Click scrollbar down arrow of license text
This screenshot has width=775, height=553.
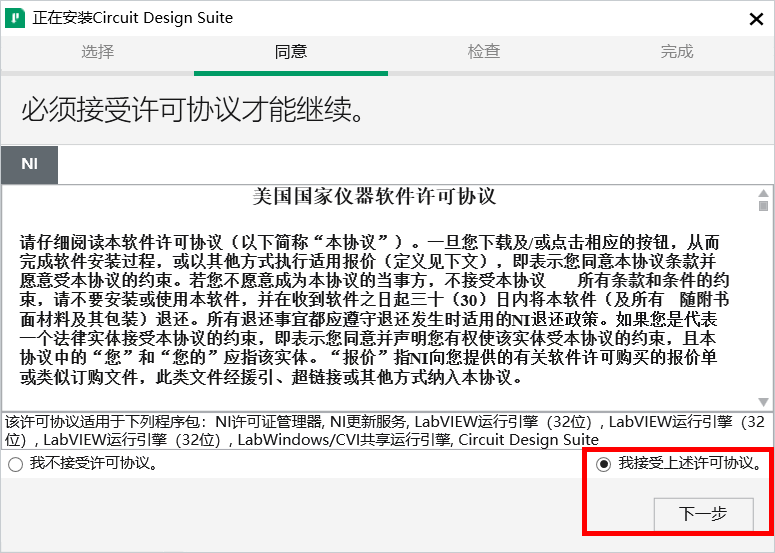click(x=764, y=402)
